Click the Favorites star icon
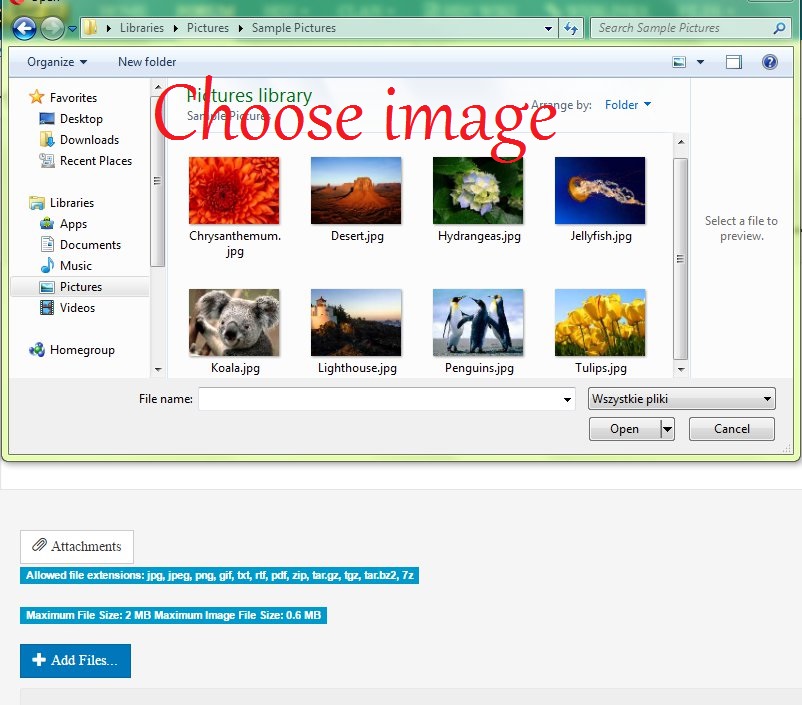The image size is (802, 705). pos(36,97)
